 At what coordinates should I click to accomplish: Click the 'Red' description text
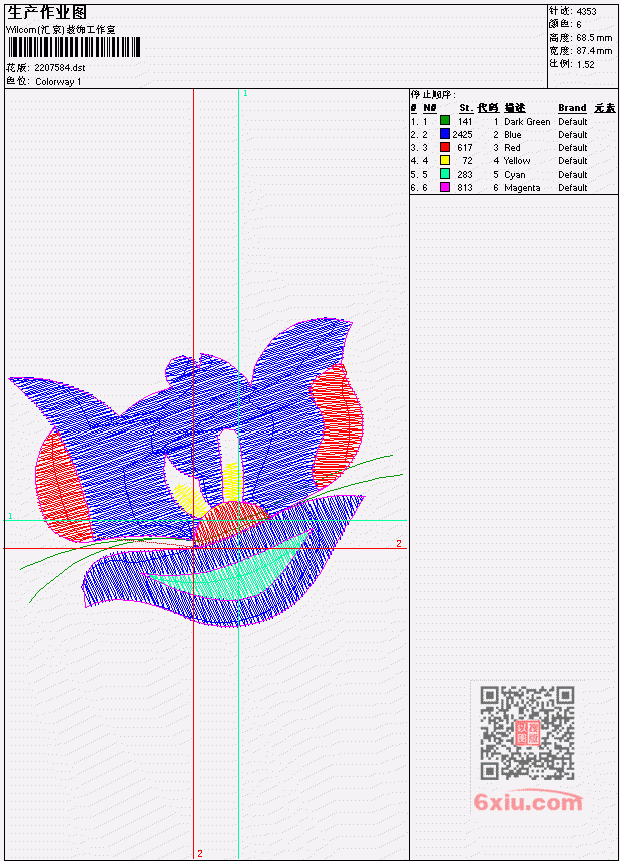(x=512, y=148)
